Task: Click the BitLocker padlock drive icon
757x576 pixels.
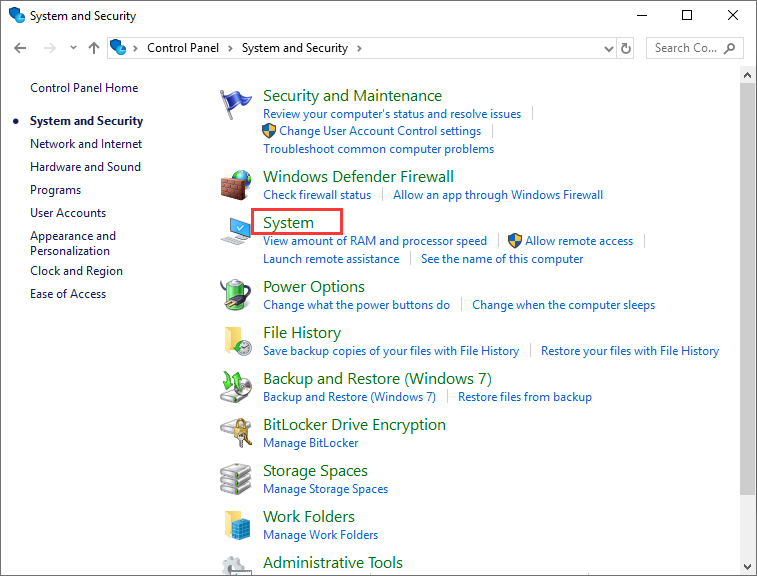Action: click(x=236, y=433)
